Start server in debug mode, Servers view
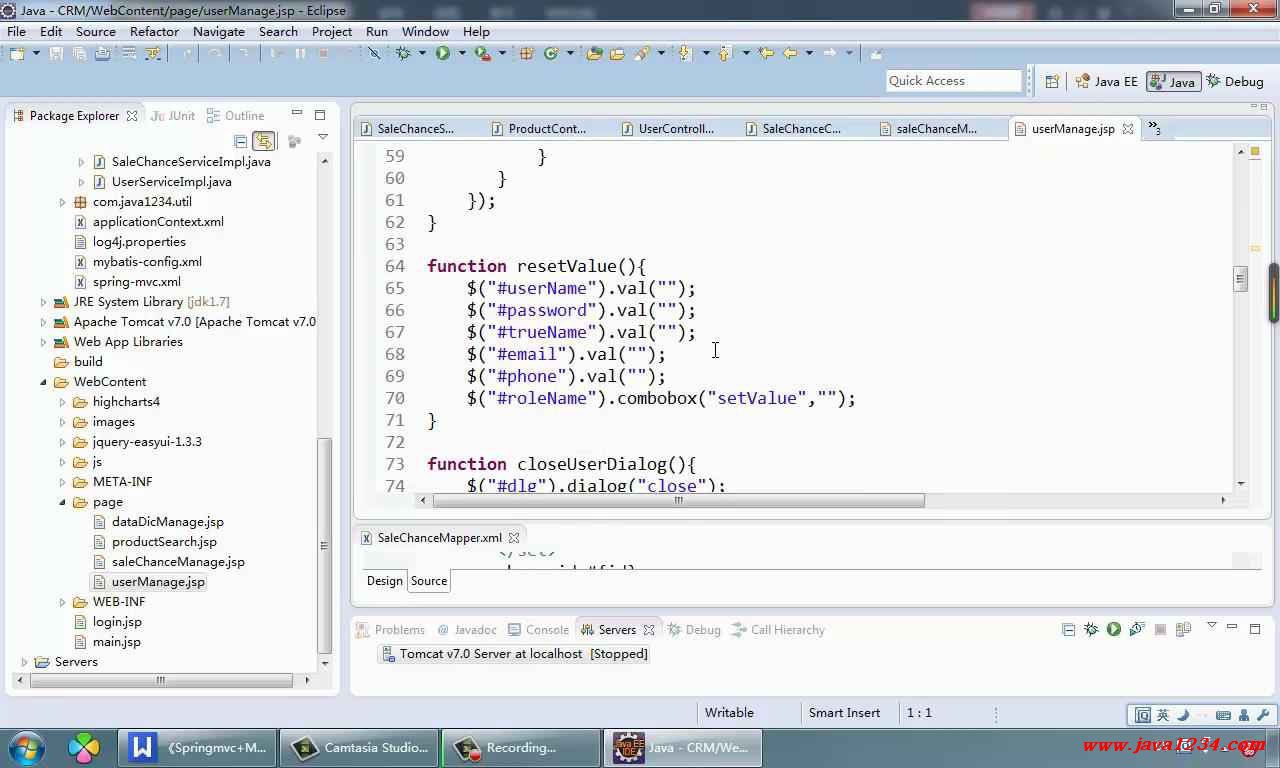1280x768 pixels. tap(1091, 629)
